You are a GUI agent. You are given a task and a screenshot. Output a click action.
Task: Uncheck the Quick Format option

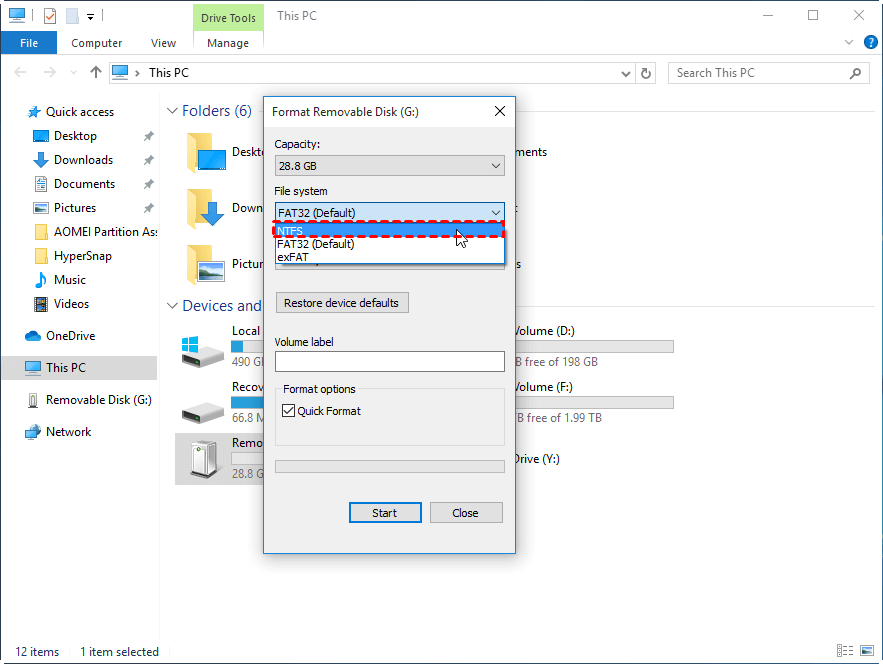[289, 410]
